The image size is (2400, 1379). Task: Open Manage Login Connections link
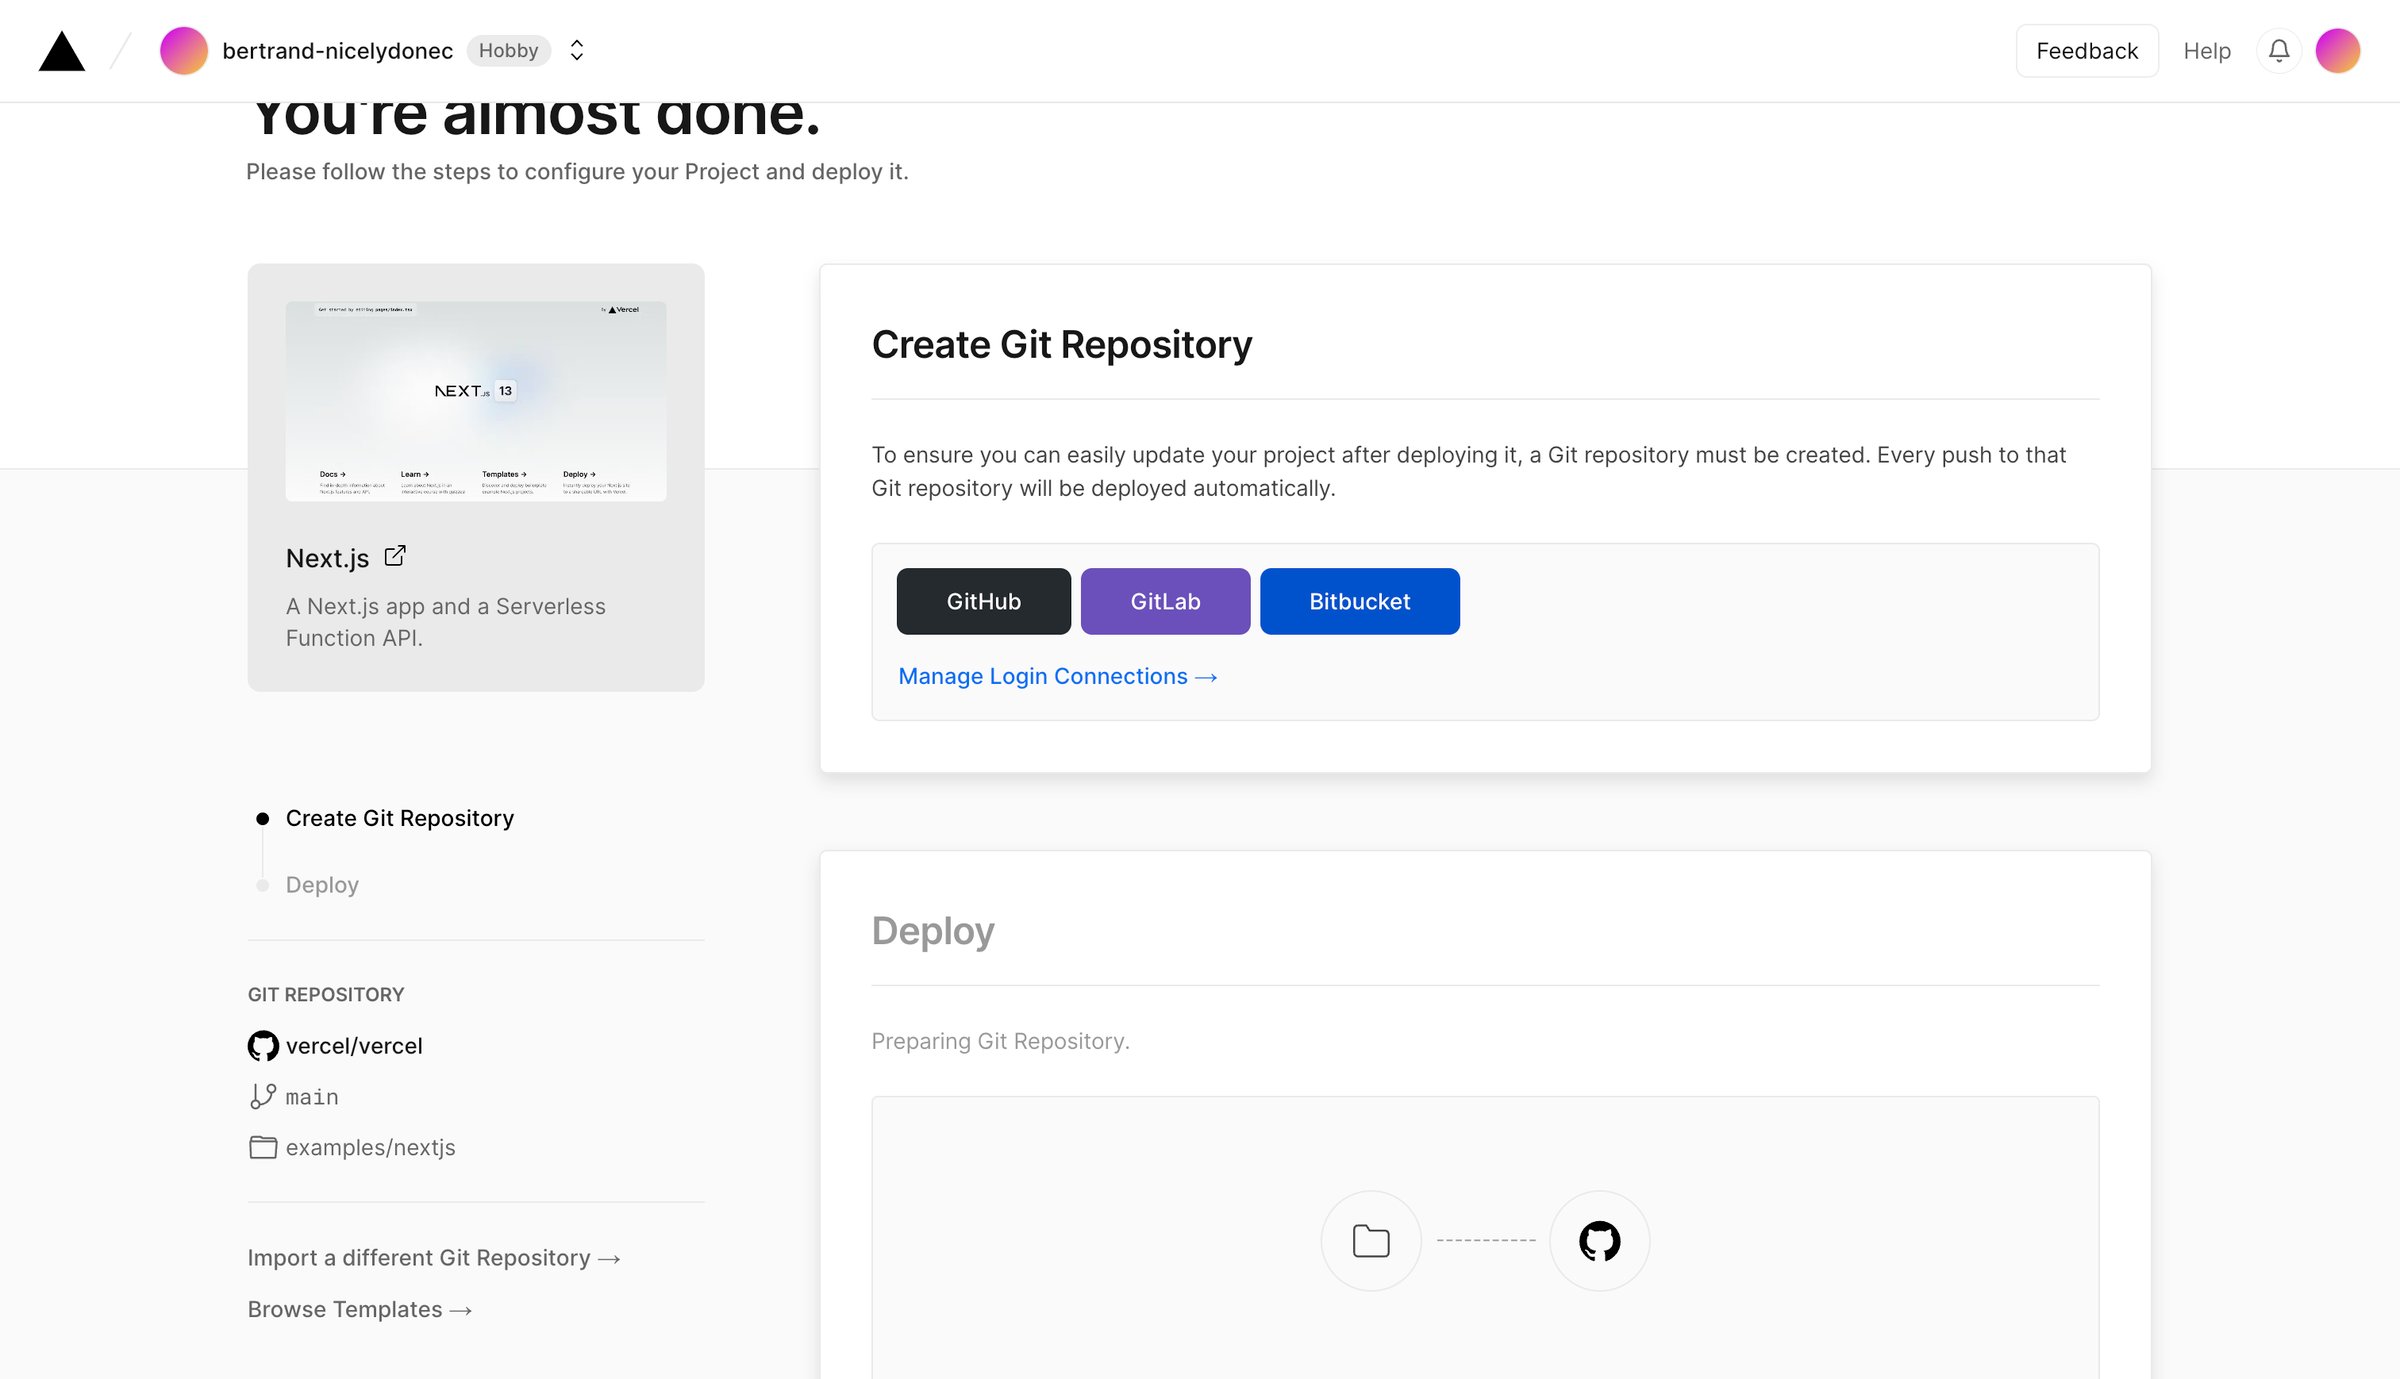pos(1058,676)
